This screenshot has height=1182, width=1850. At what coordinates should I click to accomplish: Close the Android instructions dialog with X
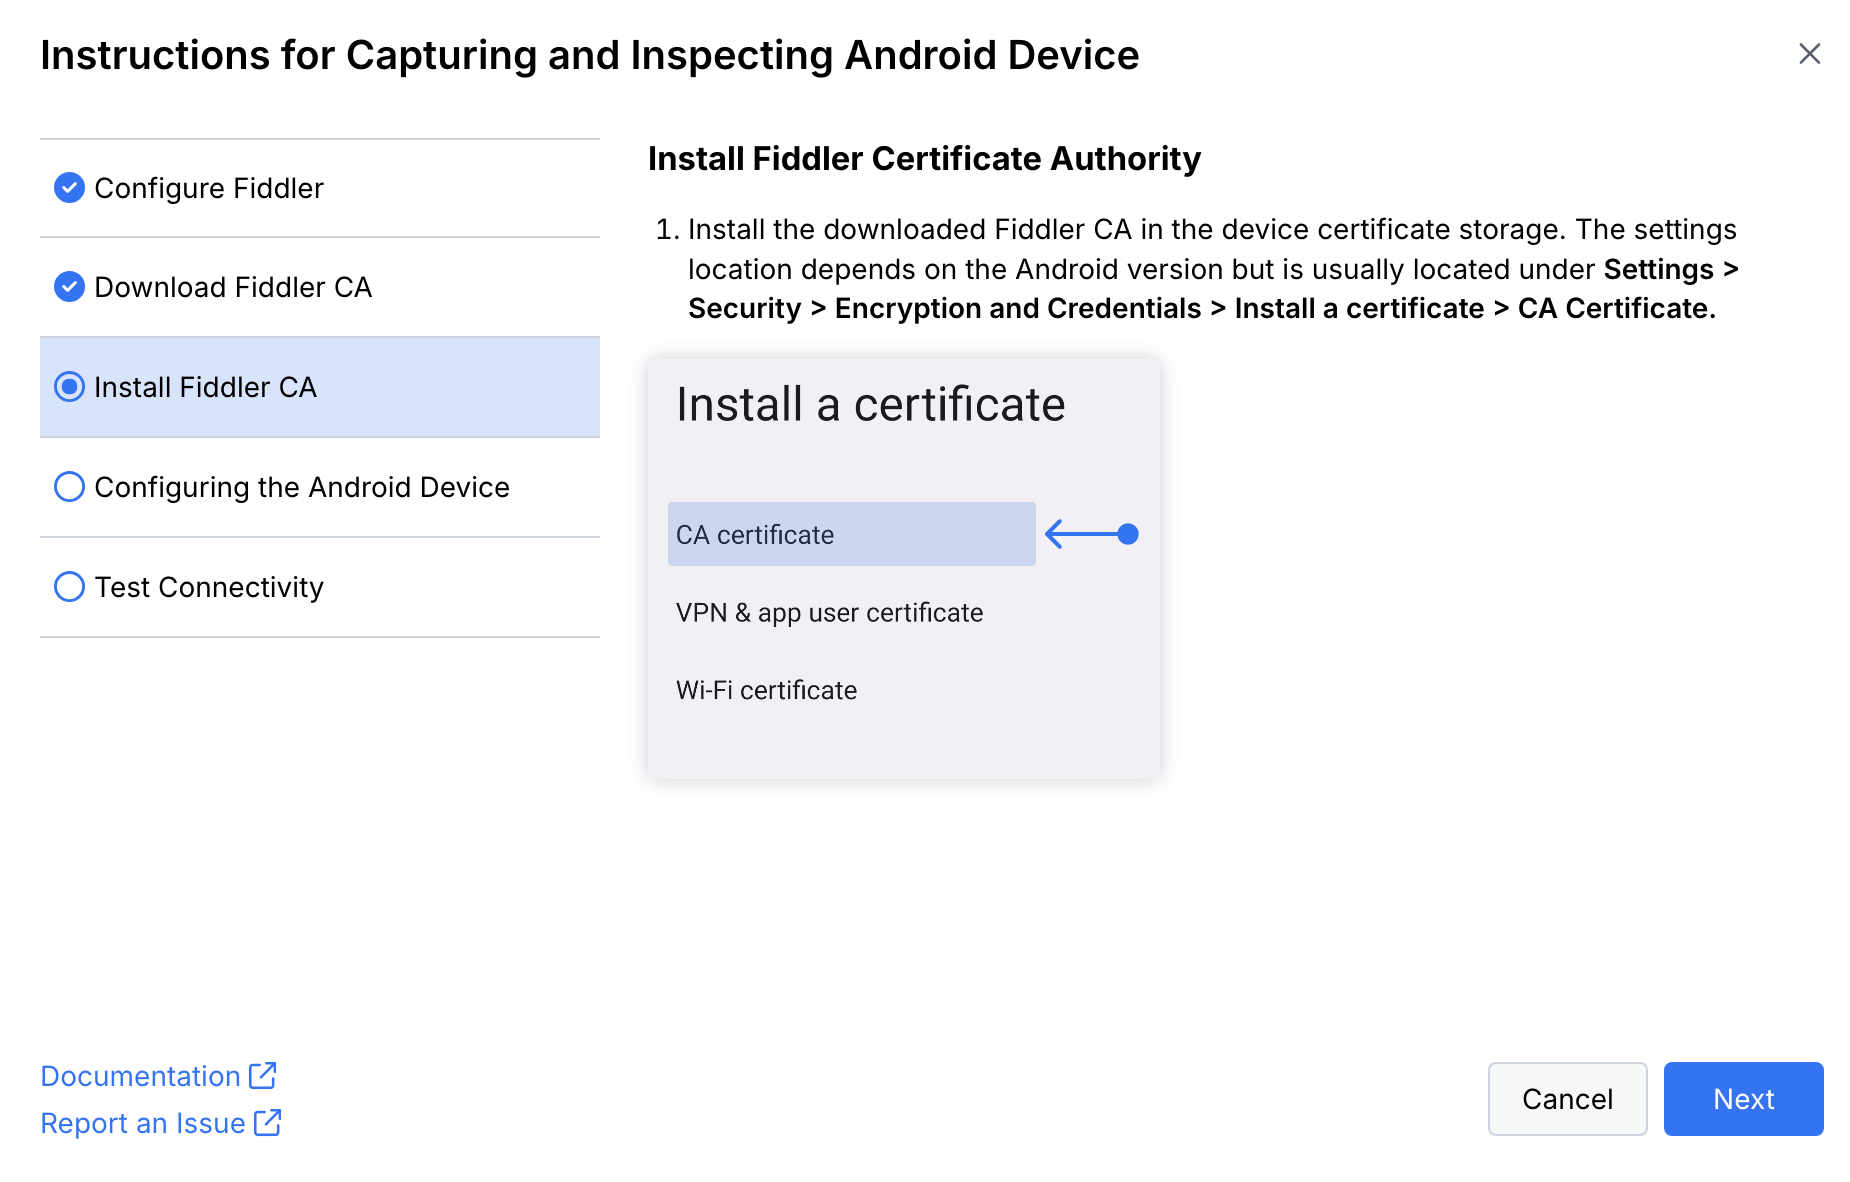pyautogui.click(x=1809, y=54)
